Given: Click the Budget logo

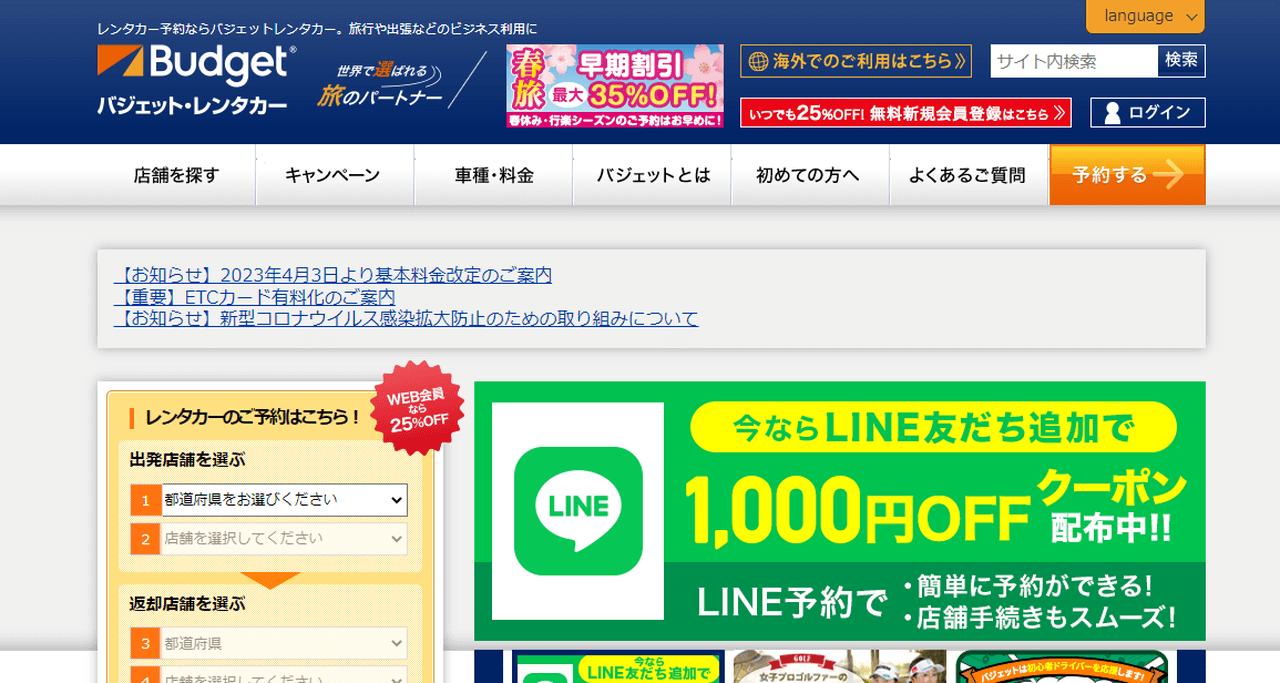Looking at the screenshot, I should click(196, 80).
